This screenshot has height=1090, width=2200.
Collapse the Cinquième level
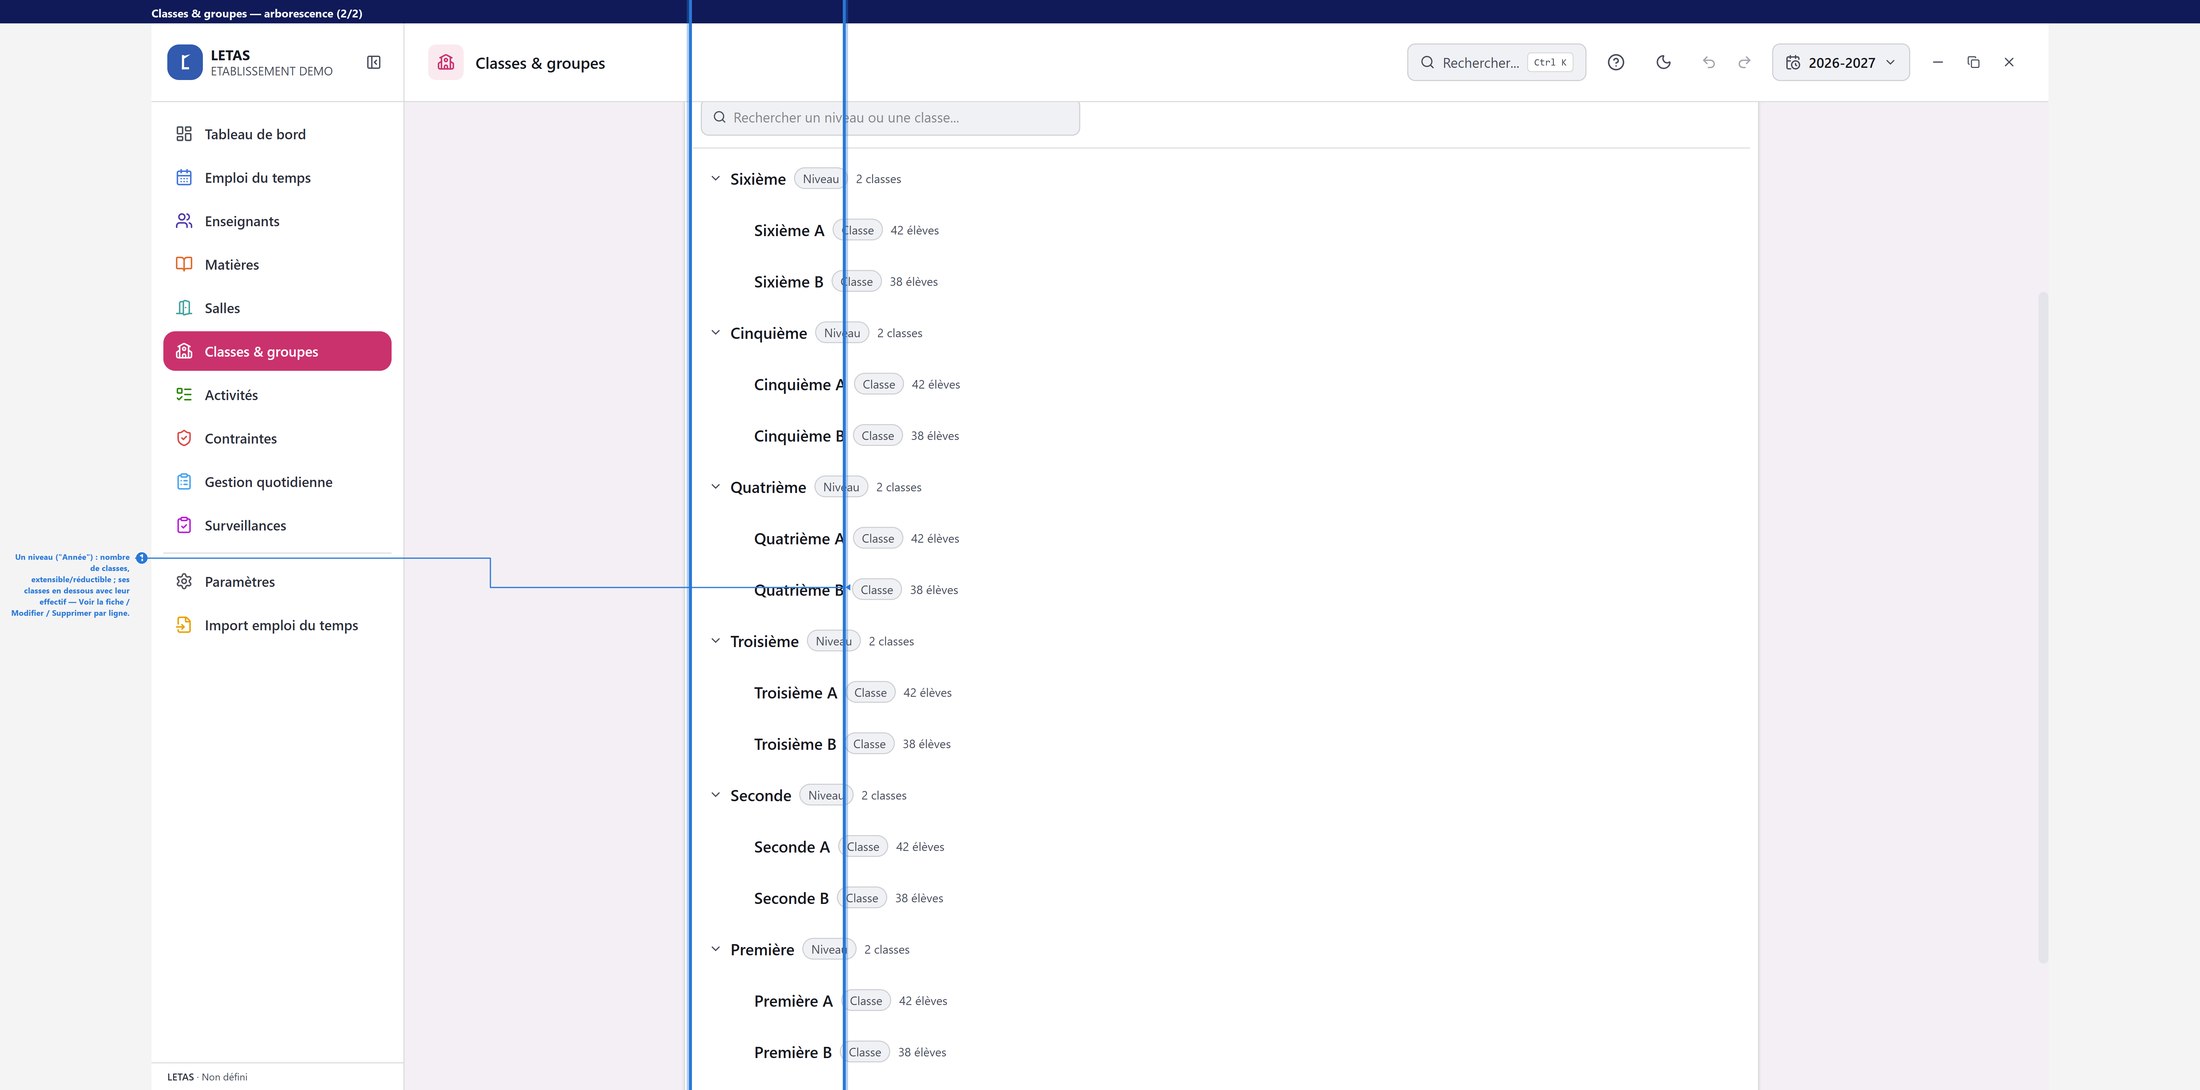click(x=716, y=333)
